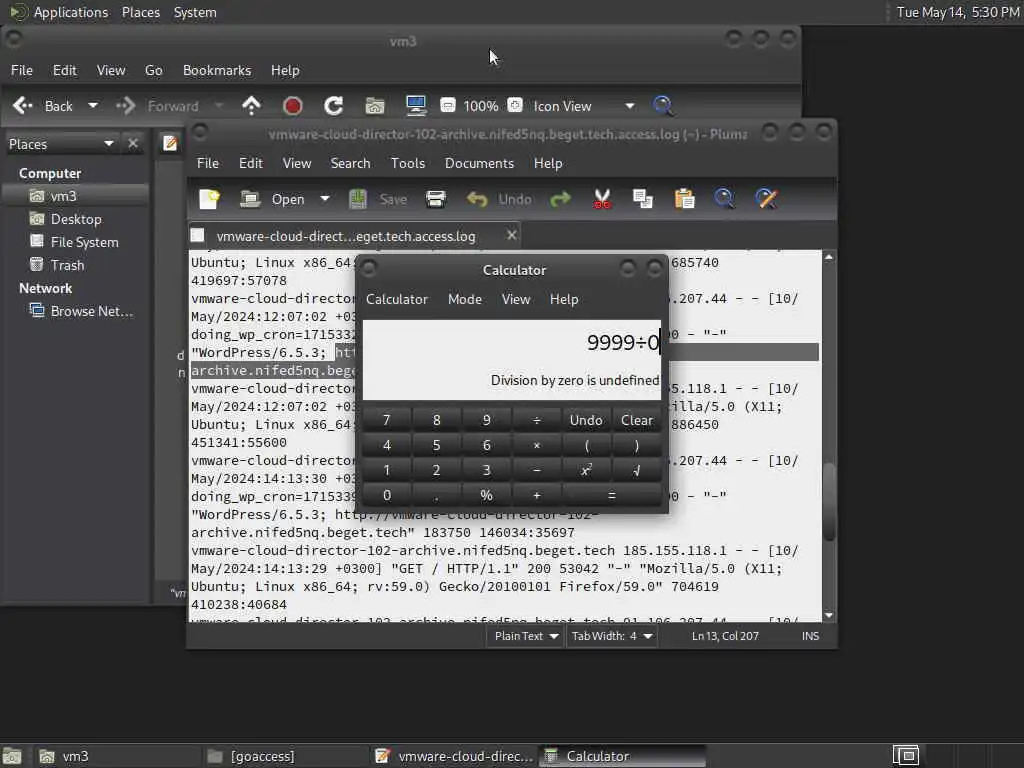Screen dimensions: 1024x768
Task: Open the Calculator menu in Calculator window
Action: [396, 299]
